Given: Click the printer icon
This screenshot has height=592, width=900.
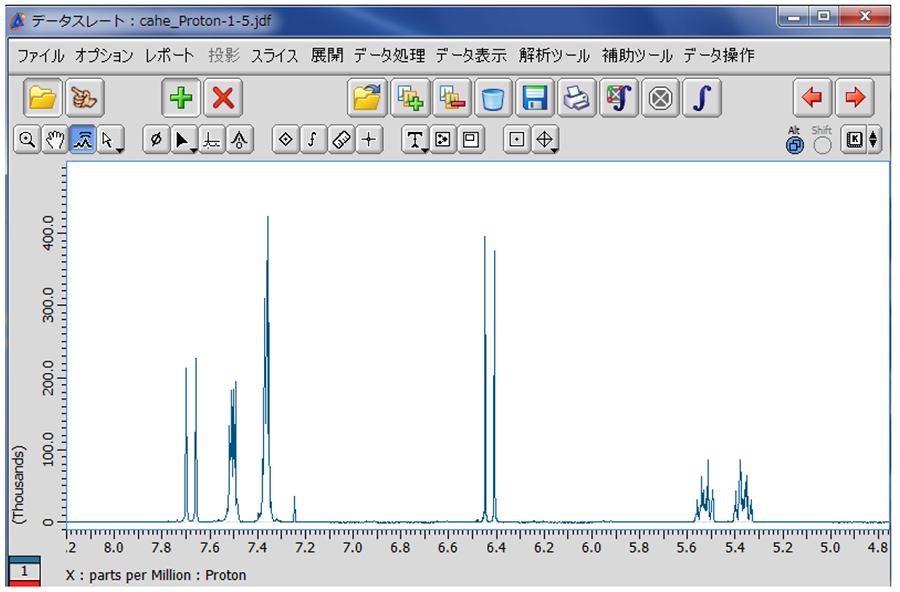Looking at the screenshot, I should point(576,98).
